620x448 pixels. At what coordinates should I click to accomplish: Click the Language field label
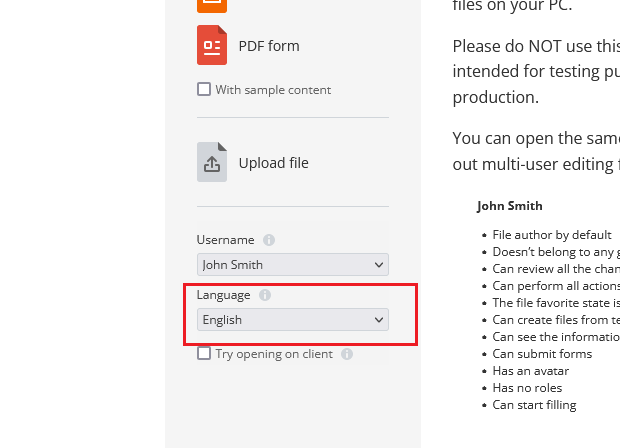(x=223, y=295)
